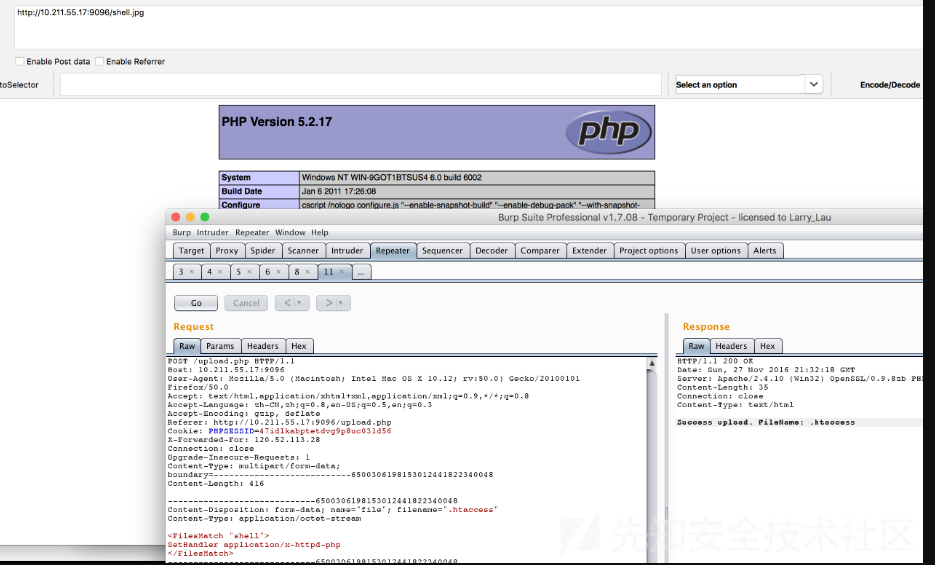Enable the Referrer checkbox
Image resolution: width=935 pixels, height=565 pixels.
pos(100,61)
